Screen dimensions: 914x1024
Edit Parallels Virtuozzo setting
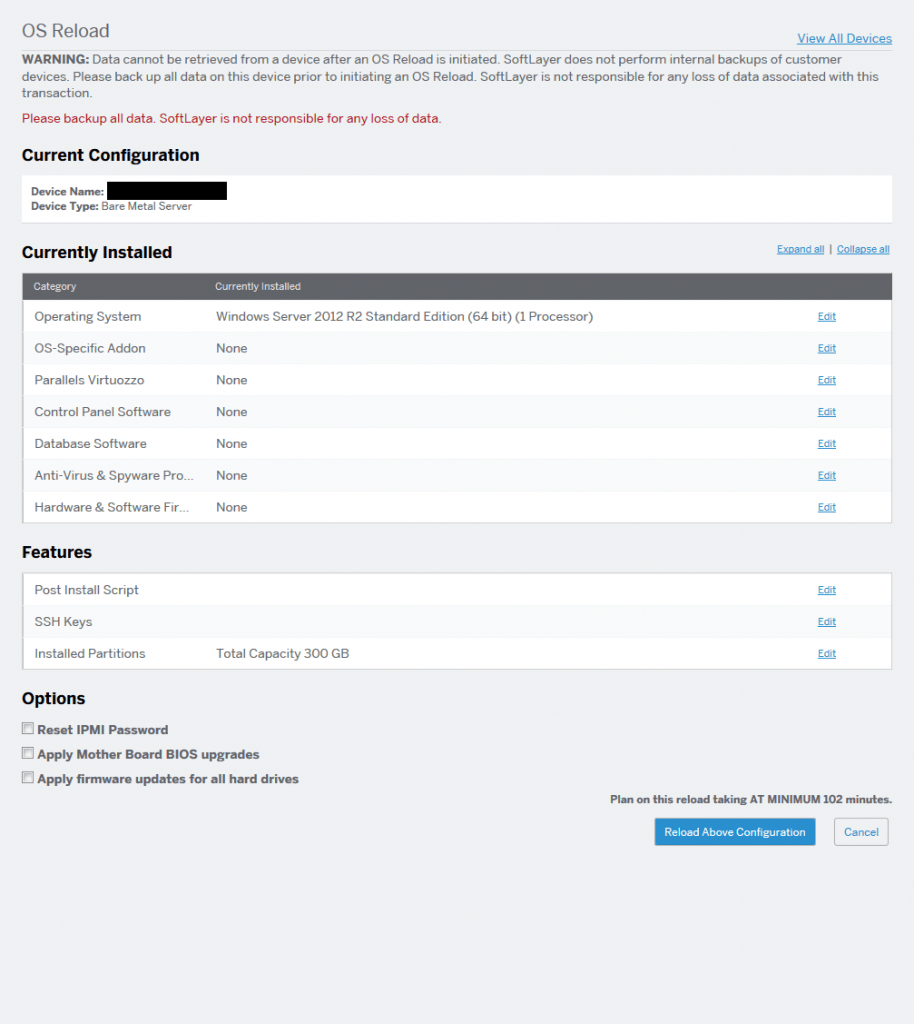pyautogui.click(x=827, y=380)
